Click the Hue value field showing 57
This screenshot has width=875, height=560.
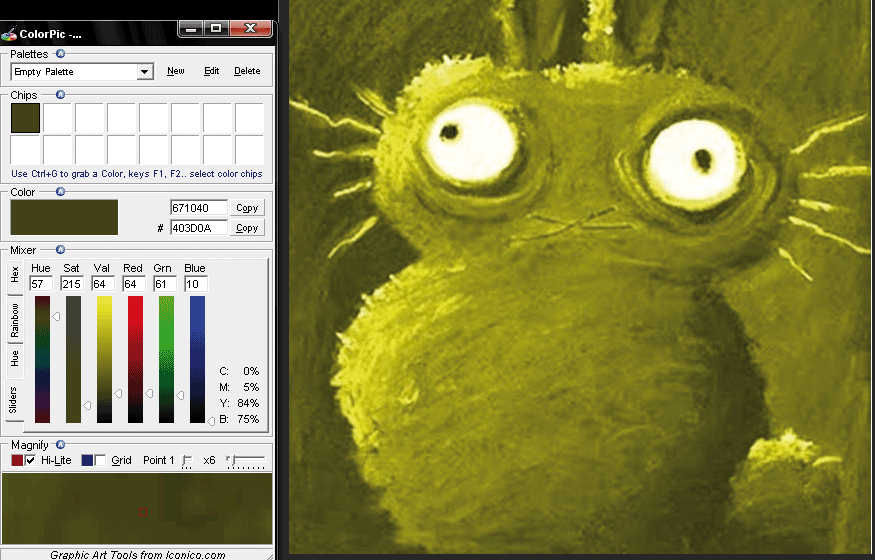tap(41, 284)
